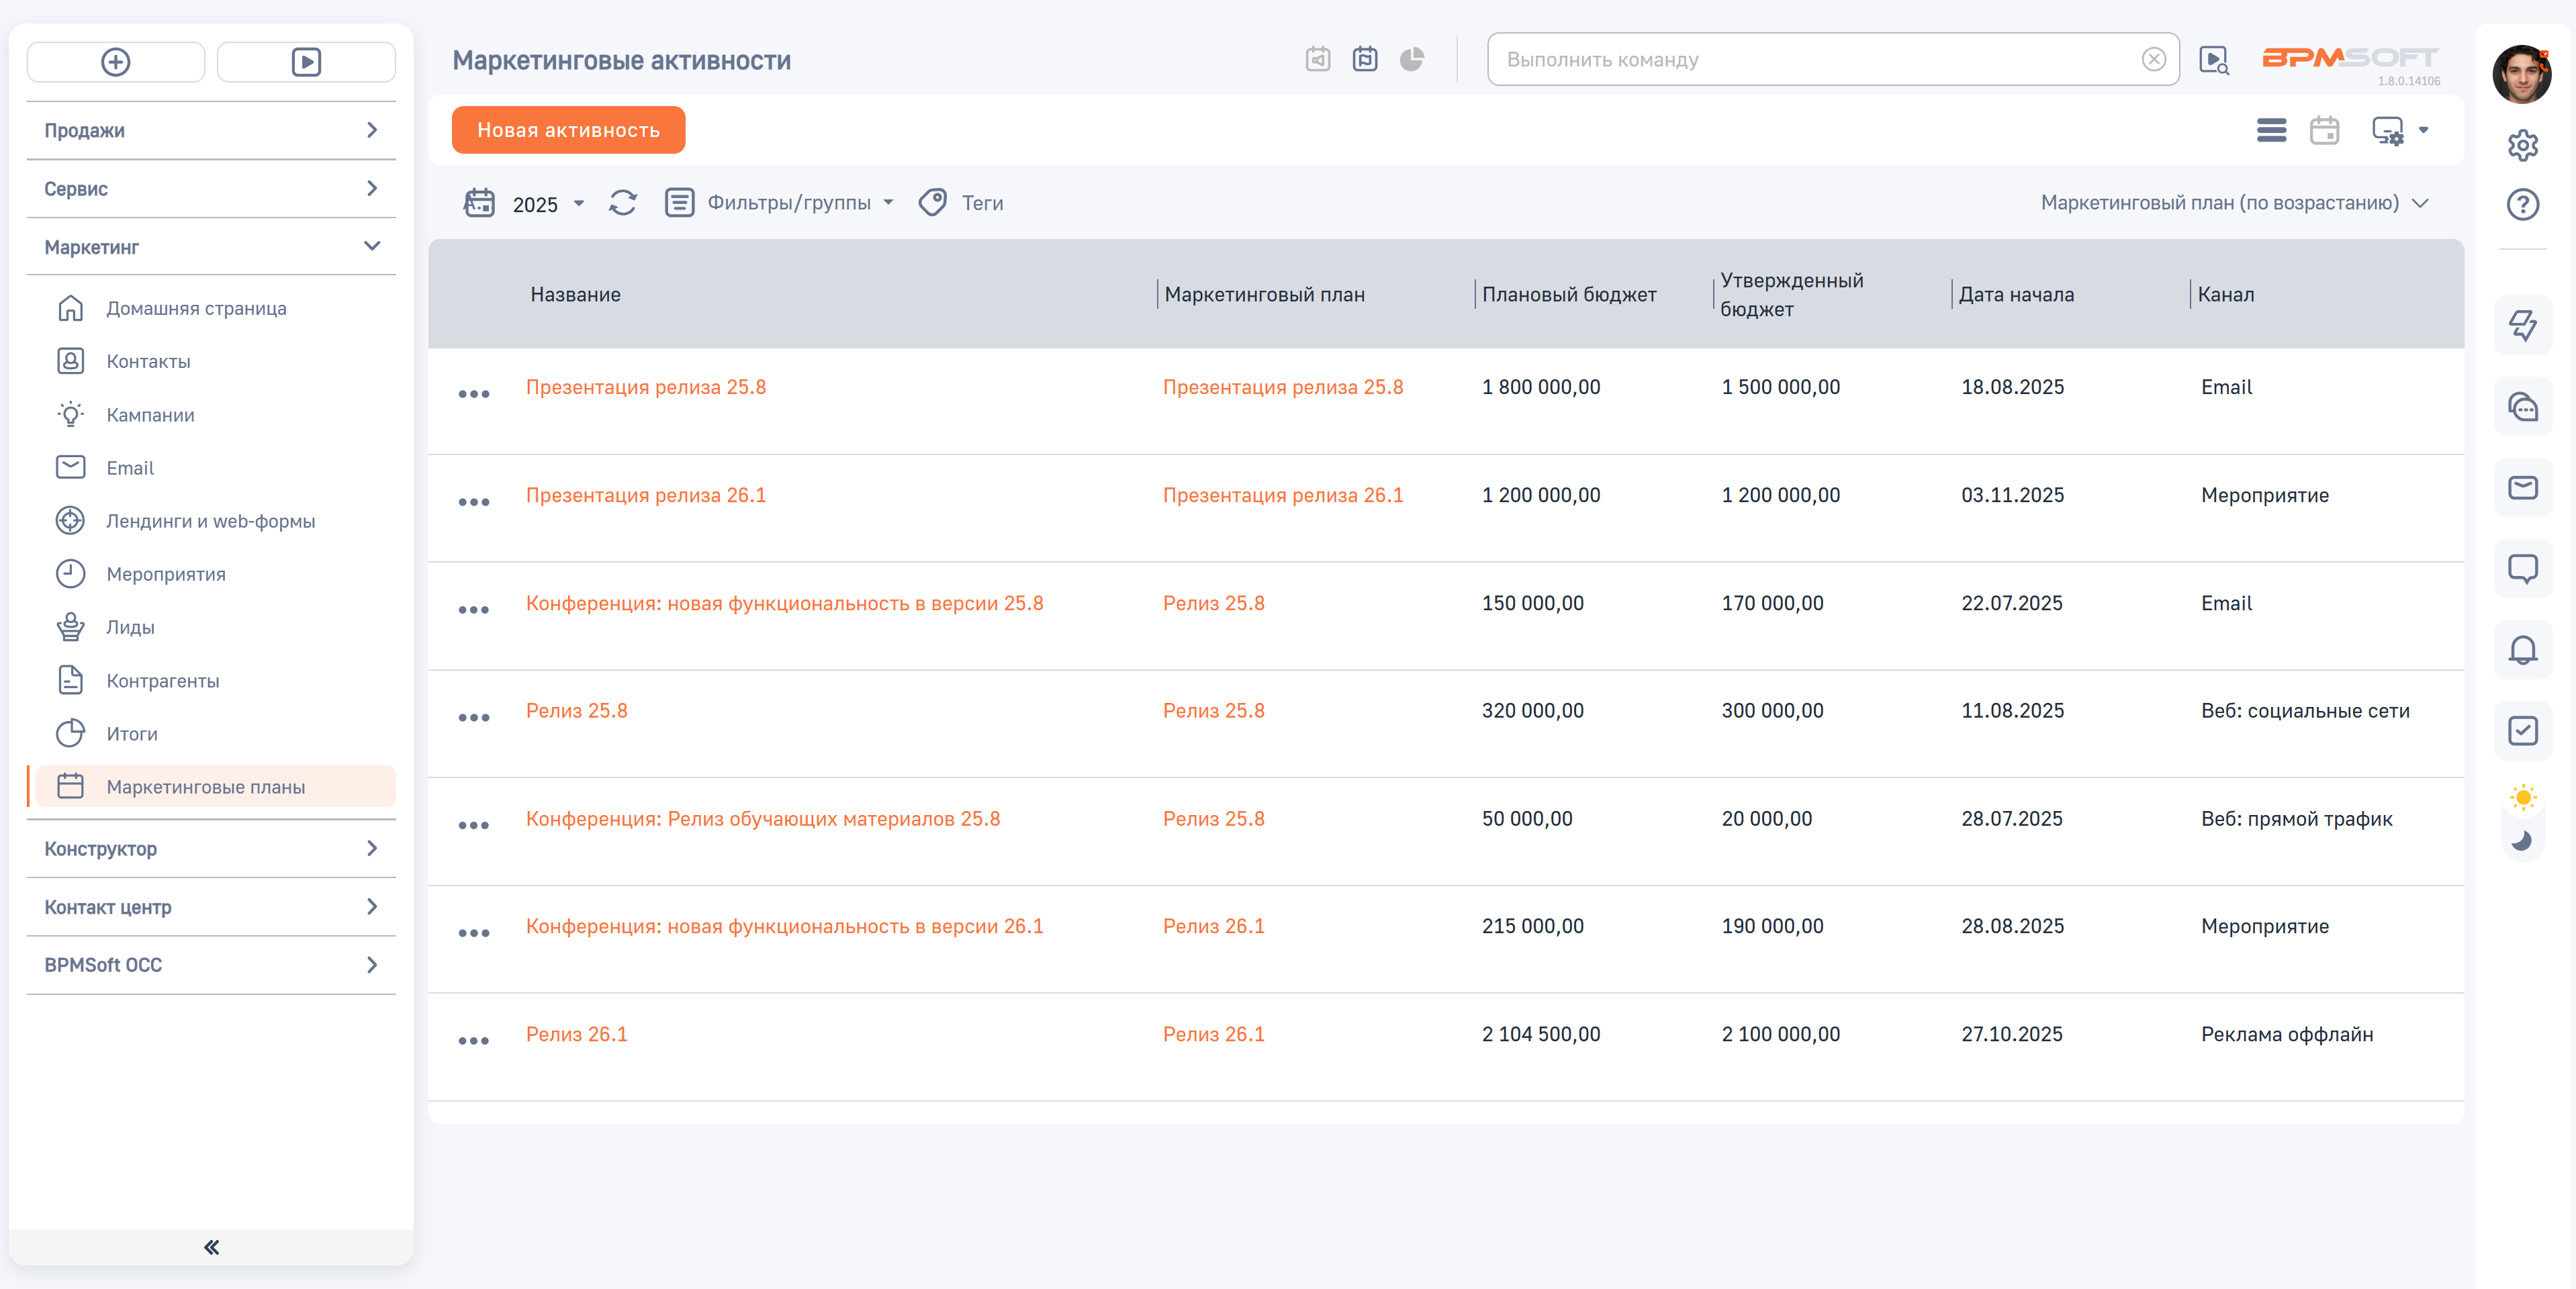Image resolution: width=2576 pixels, height=1289 pixels.
Task: Select Маркетинговые планы in sidebar
Action: point(215,787)
